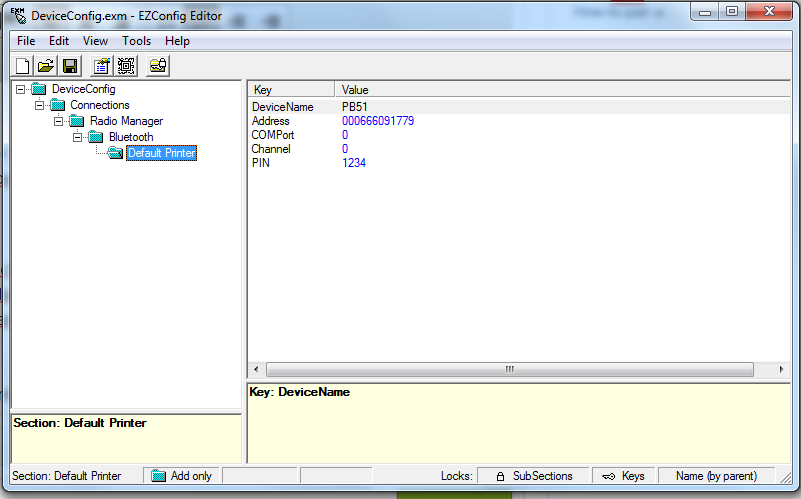Image resolution: width=801 pixels, height=499 pixels.
Task: Click the Channel value 0
Action: [345, 149]
